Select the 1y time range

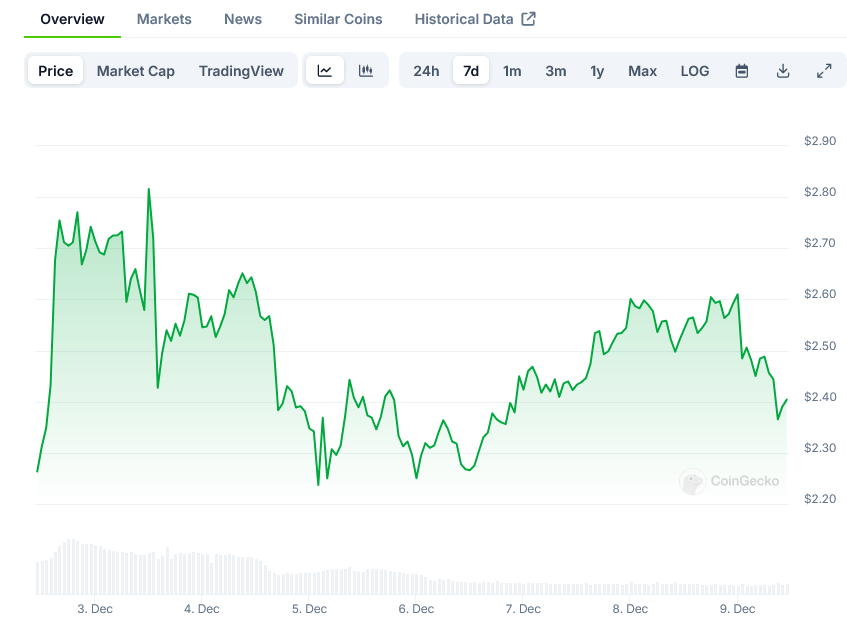[597, 71]
